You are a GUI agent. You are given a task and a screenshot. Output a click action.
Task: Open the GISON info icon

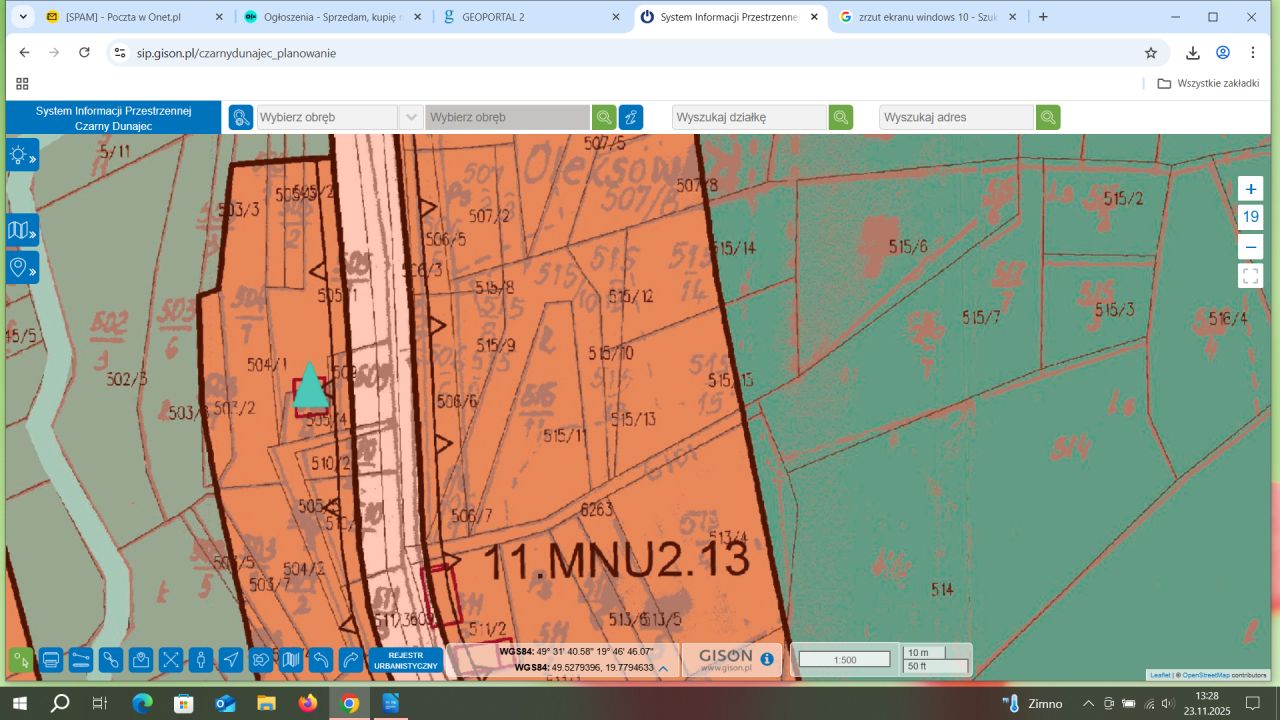(767, 659)
